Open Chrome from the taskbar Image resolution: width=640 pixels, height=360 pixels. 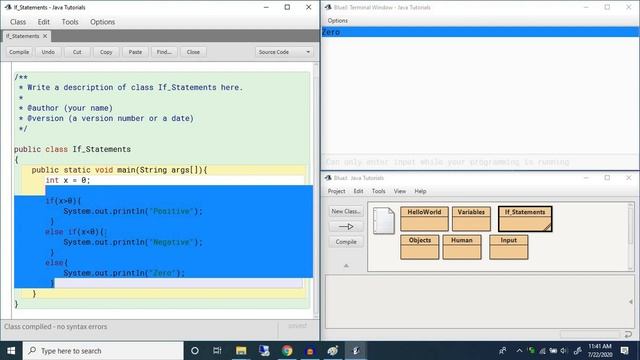click(287, 351)
